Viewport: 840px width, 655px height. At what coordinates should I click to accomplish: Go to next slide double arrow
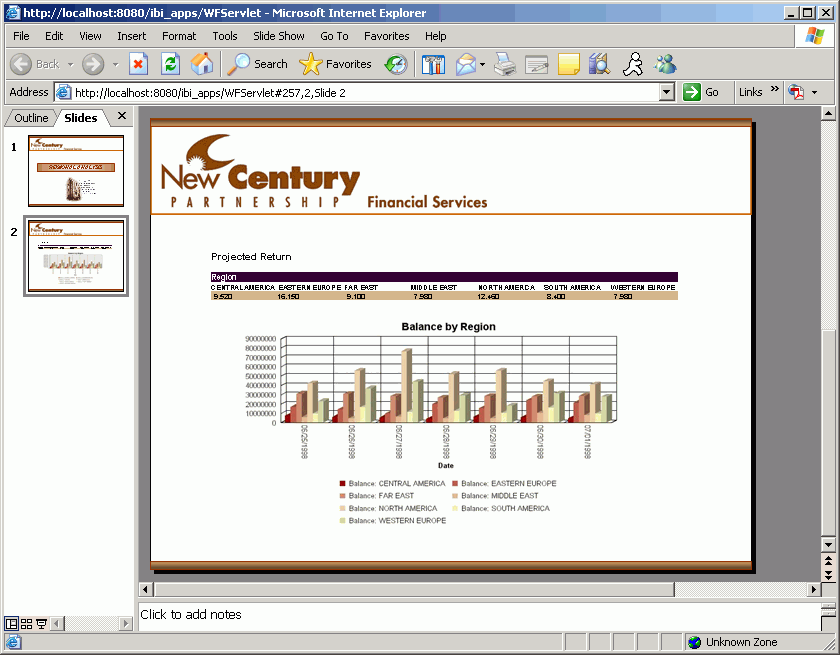click(828, 575)
